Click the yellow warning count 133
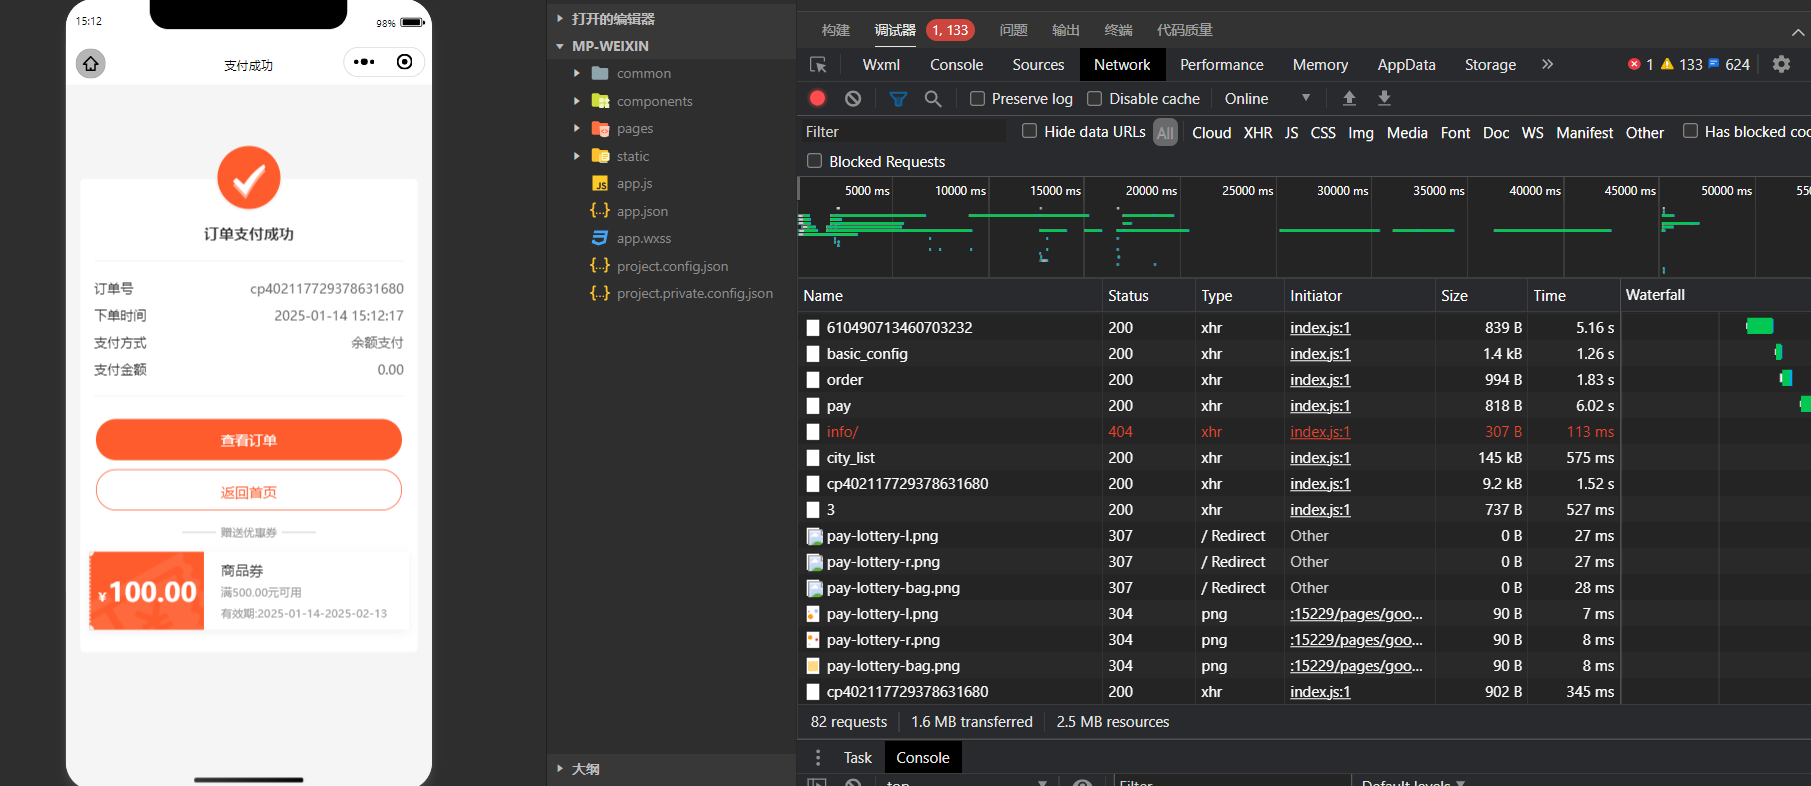The width and height of the screenshot is (1811, 786). (1682, 64)
